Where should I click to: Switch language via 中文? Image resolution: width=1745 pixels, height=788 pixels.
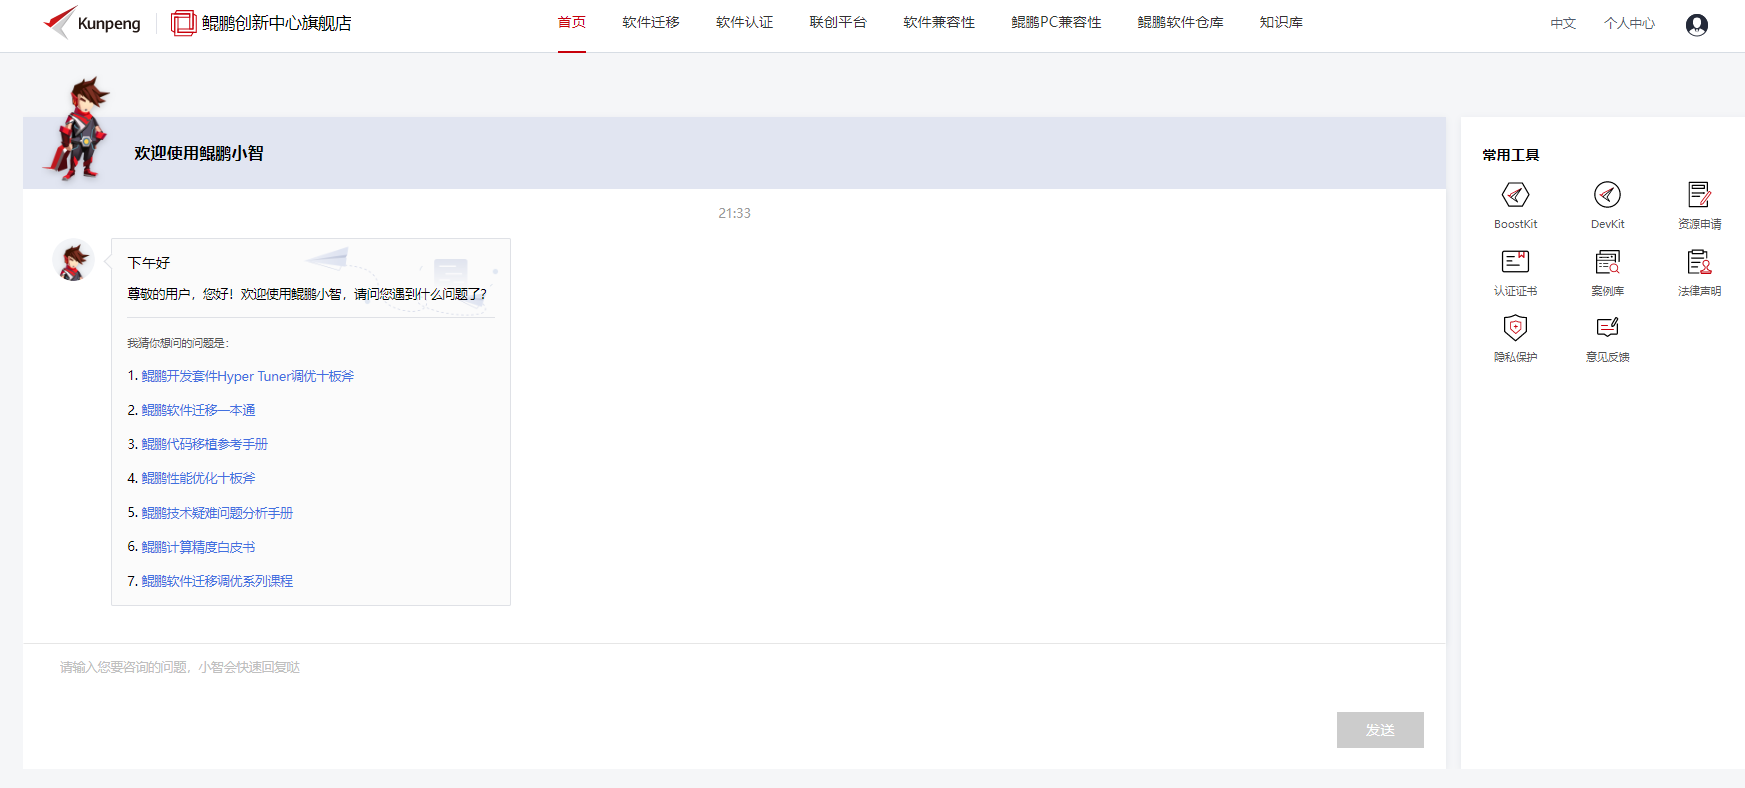coord(1563,24)
